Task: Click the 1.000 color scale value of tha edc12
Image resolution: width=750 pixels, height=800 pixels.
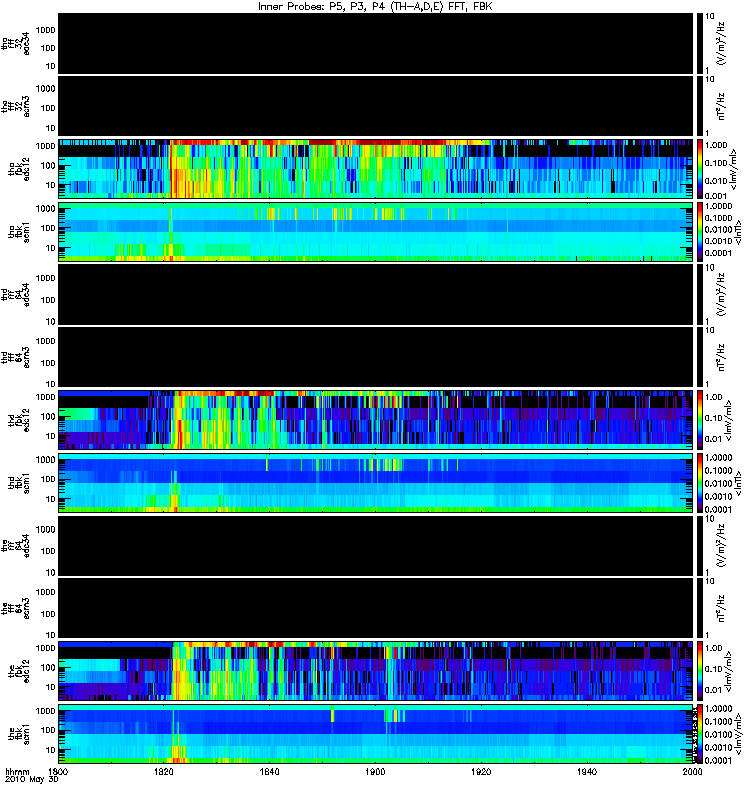Action: point(715,145)
